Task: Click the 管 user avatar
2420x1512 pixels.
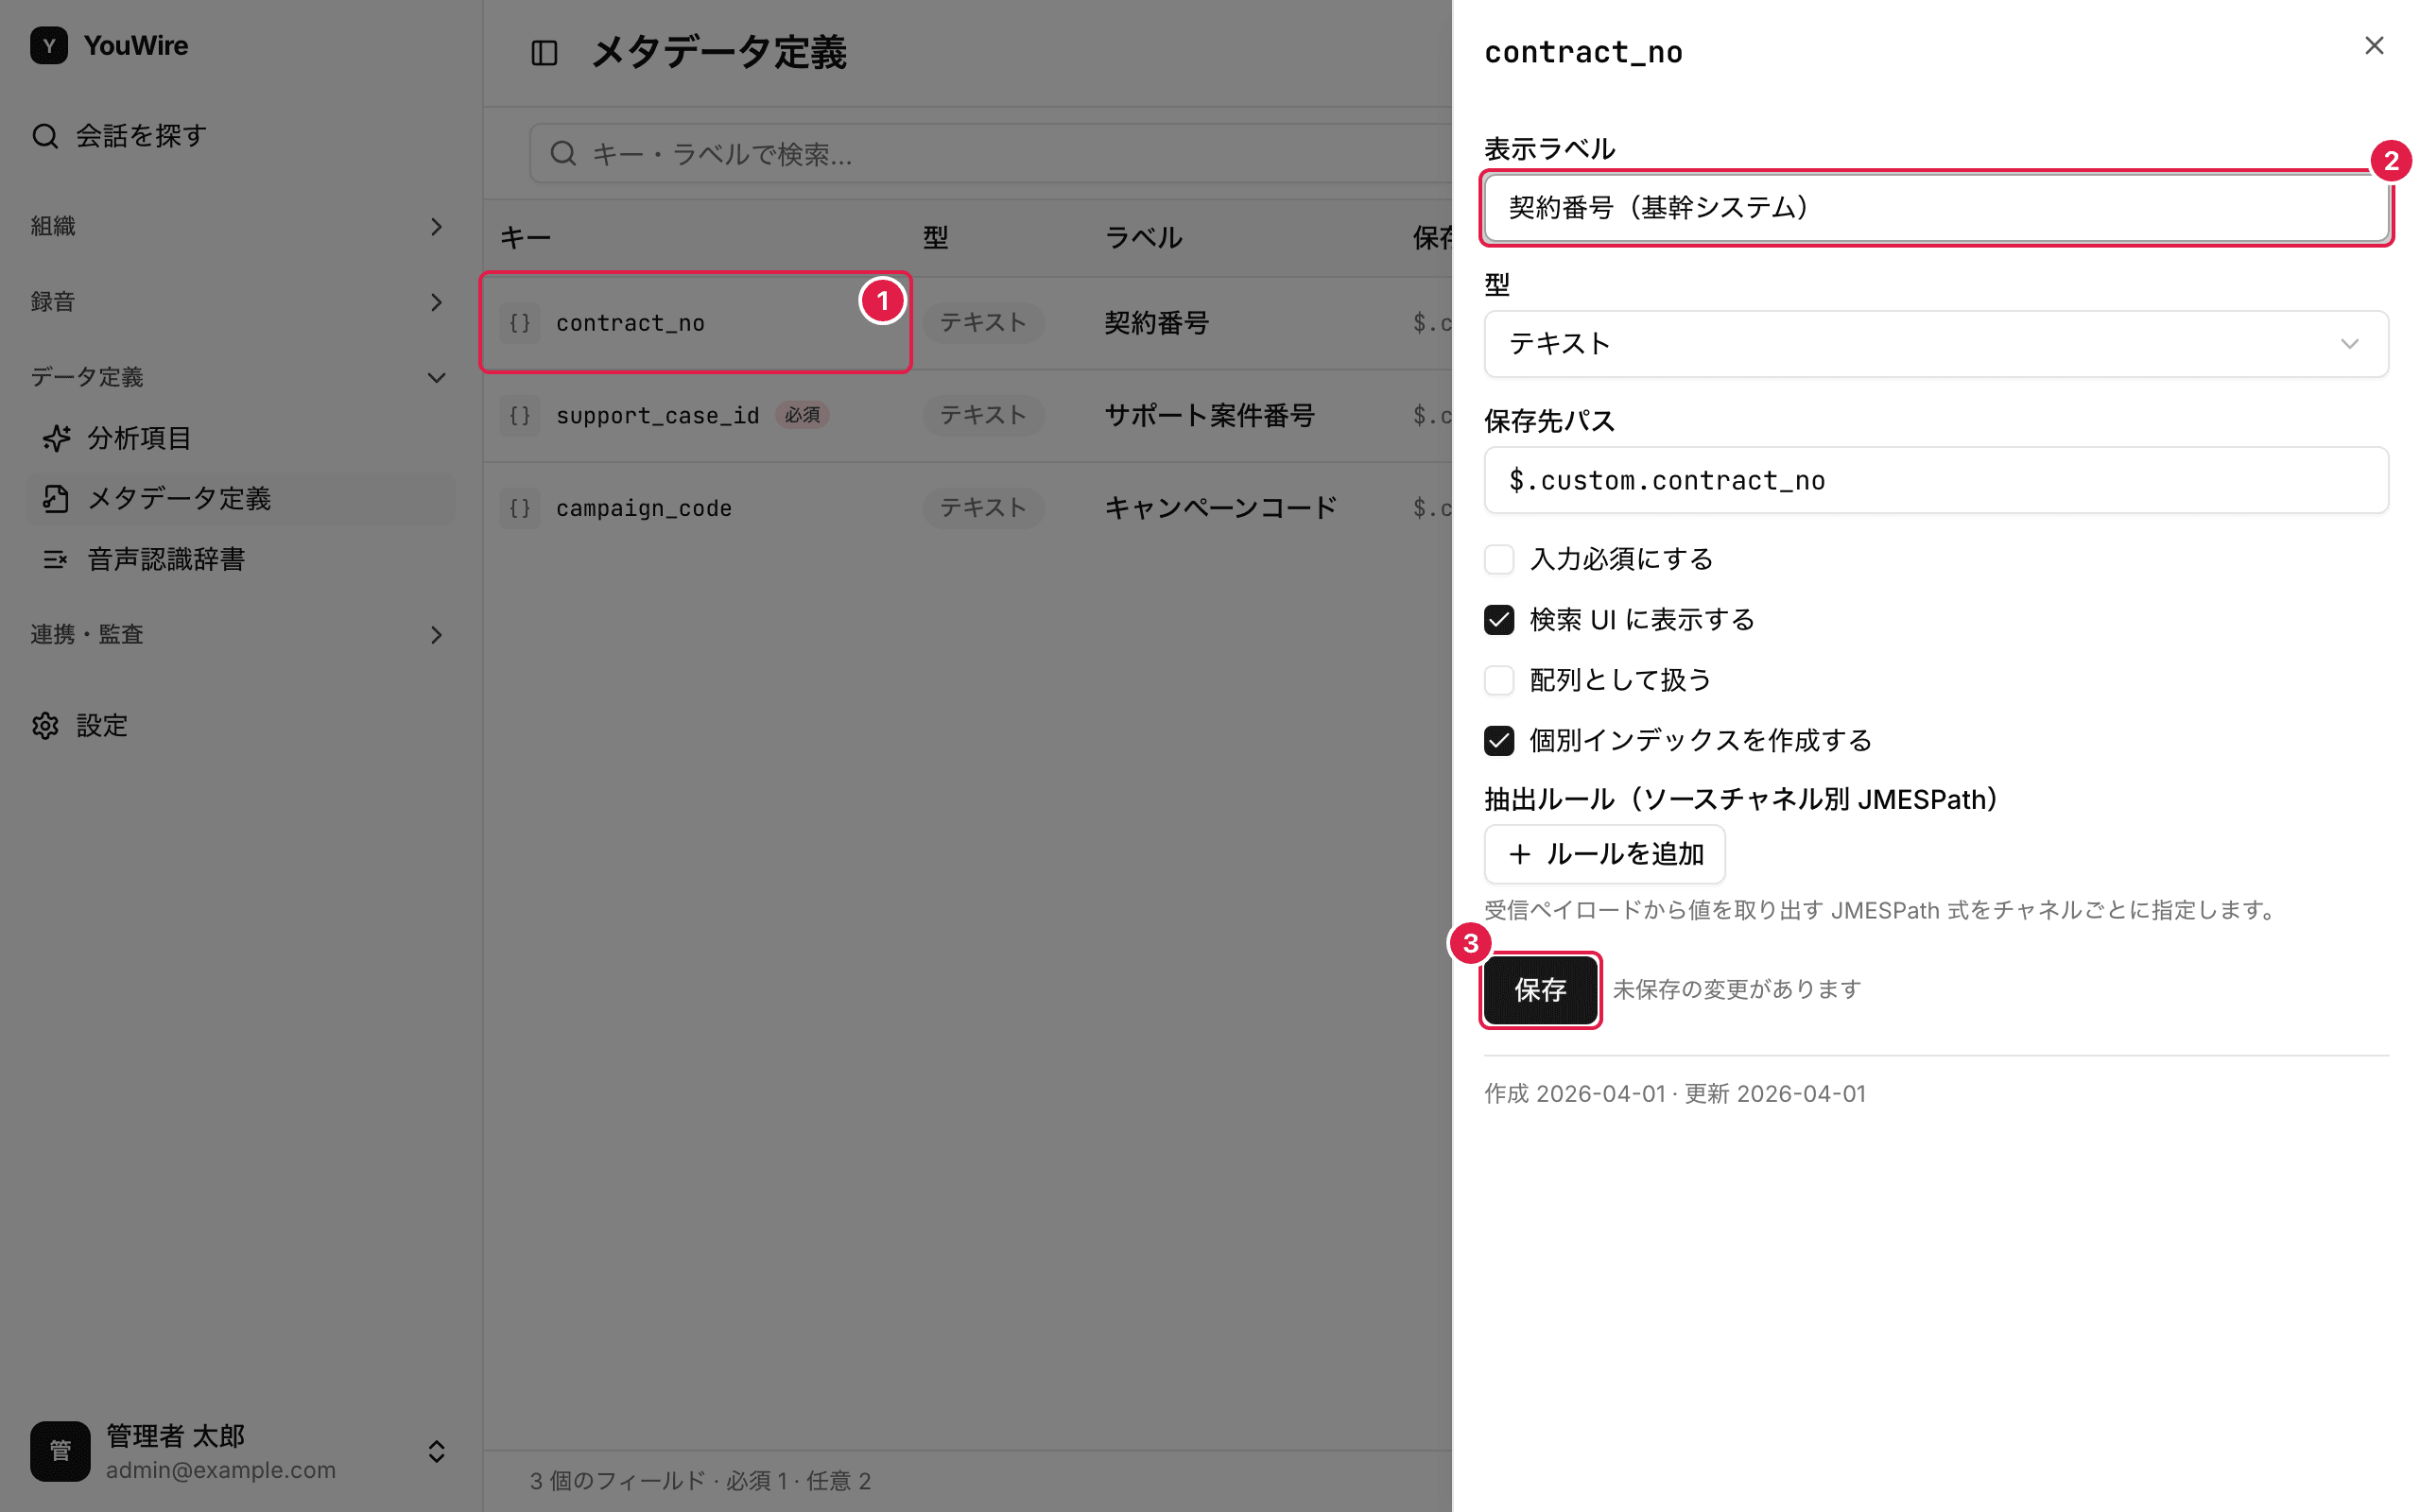Action: coord(60,1451)
